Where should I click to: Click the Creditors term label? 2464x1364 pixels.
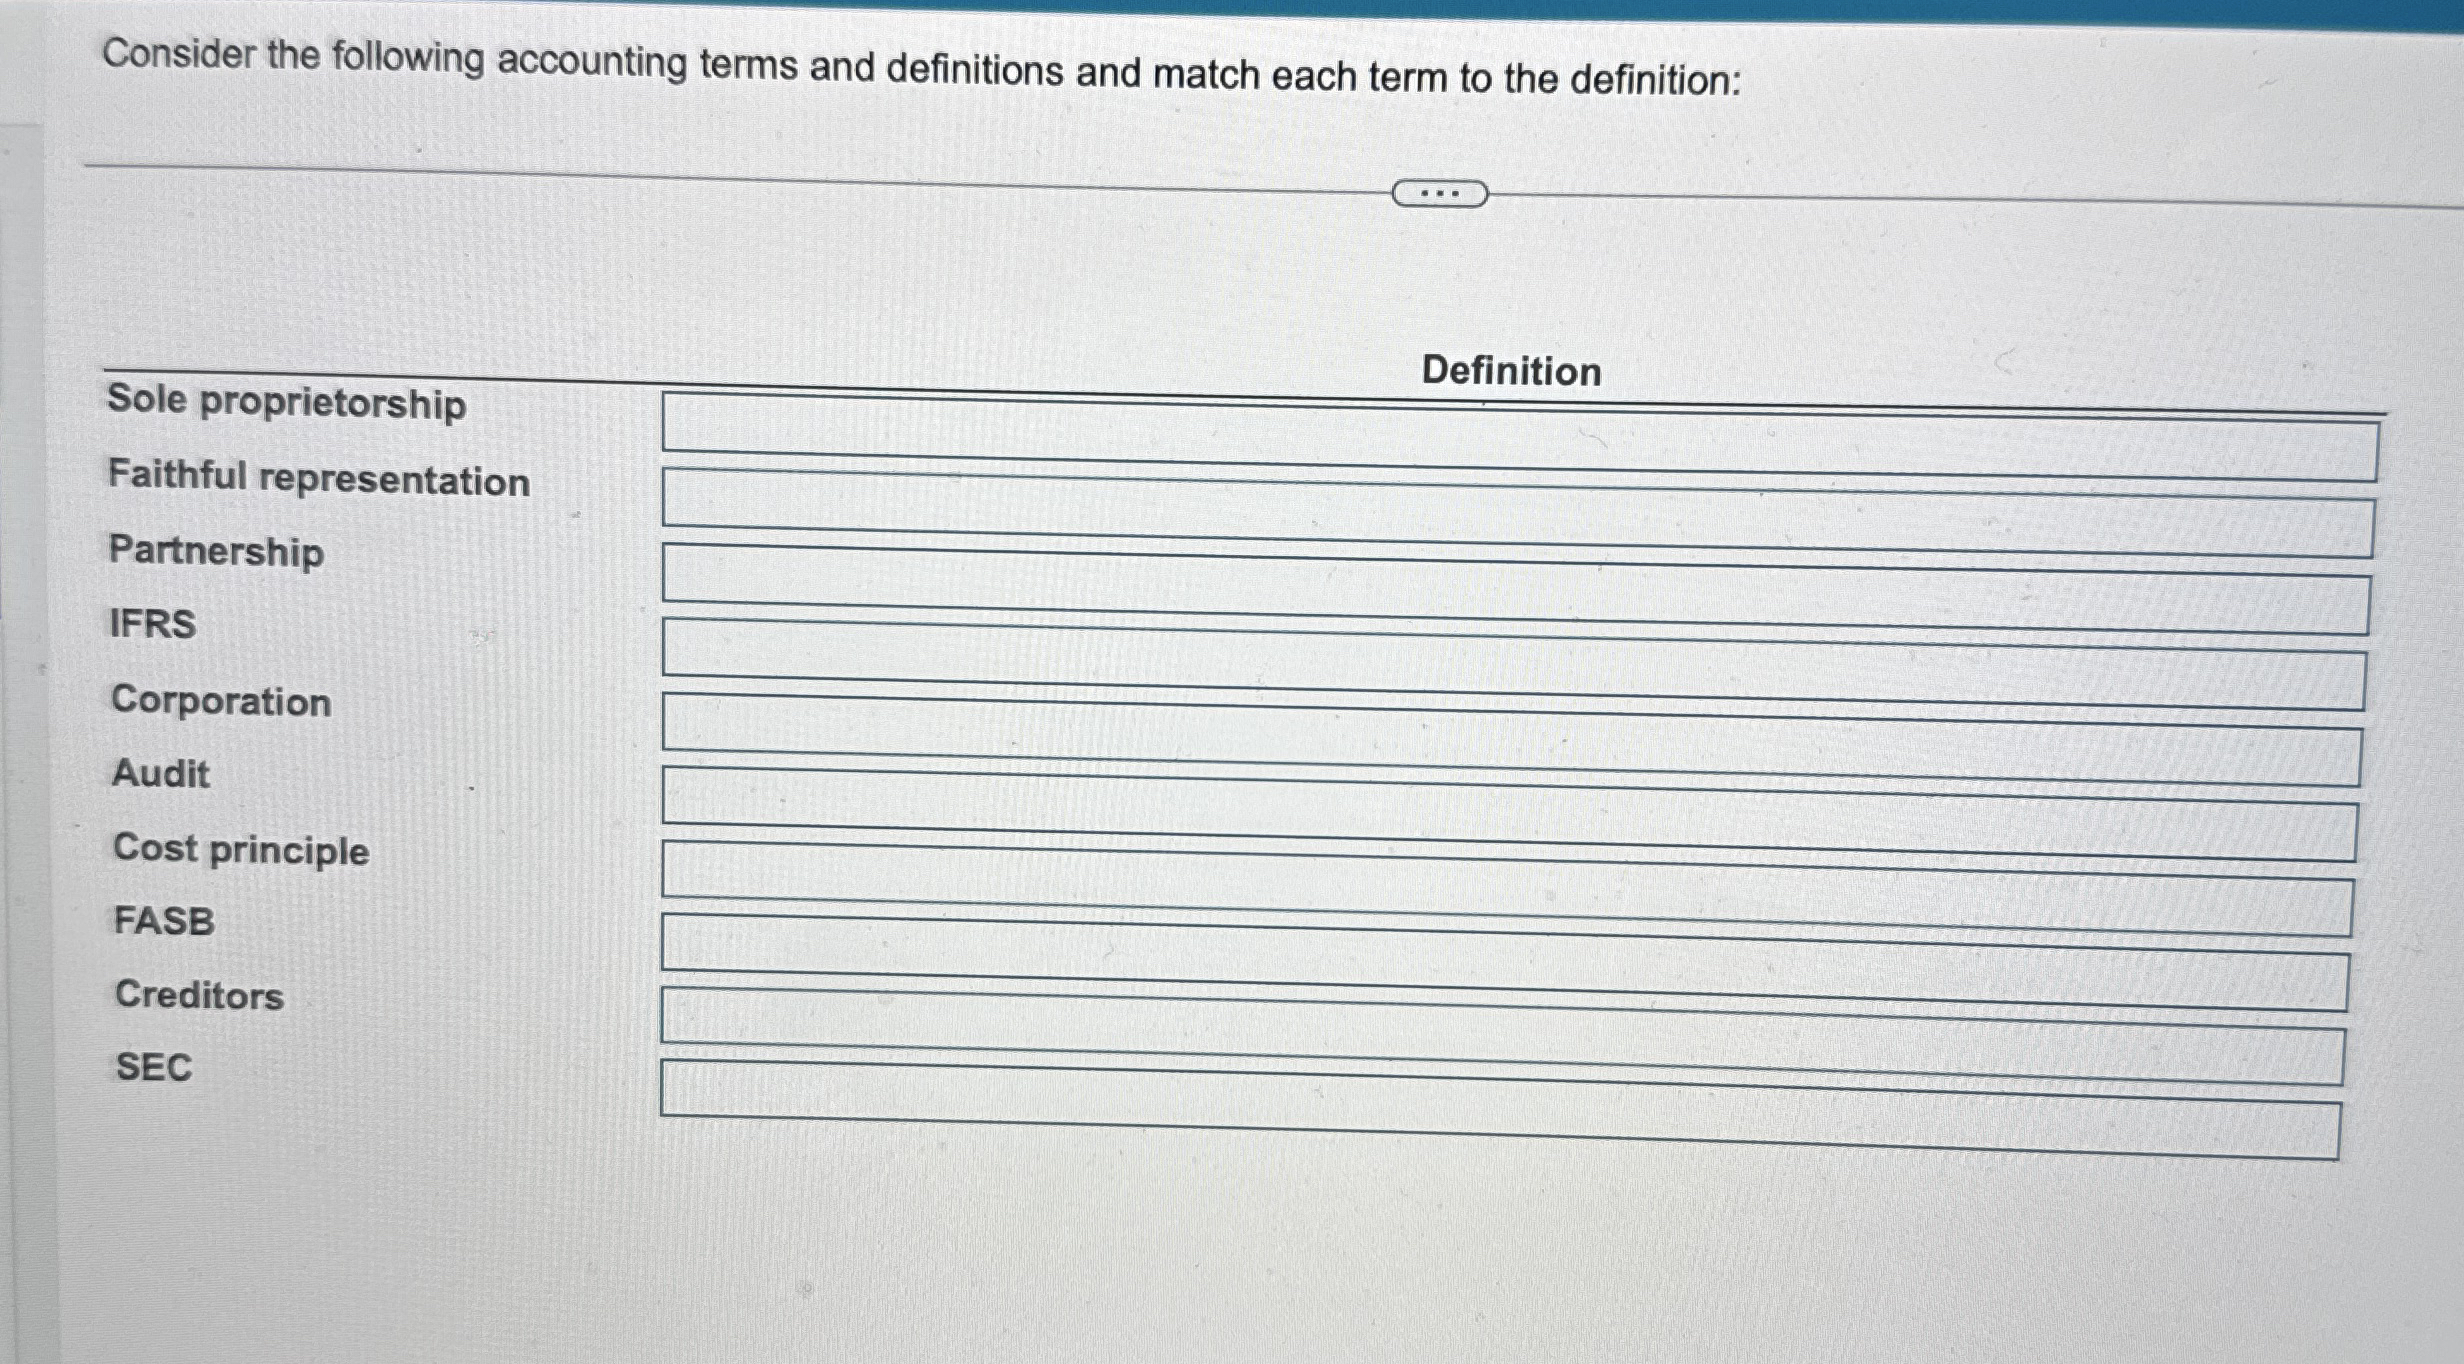tap(199, 995)
